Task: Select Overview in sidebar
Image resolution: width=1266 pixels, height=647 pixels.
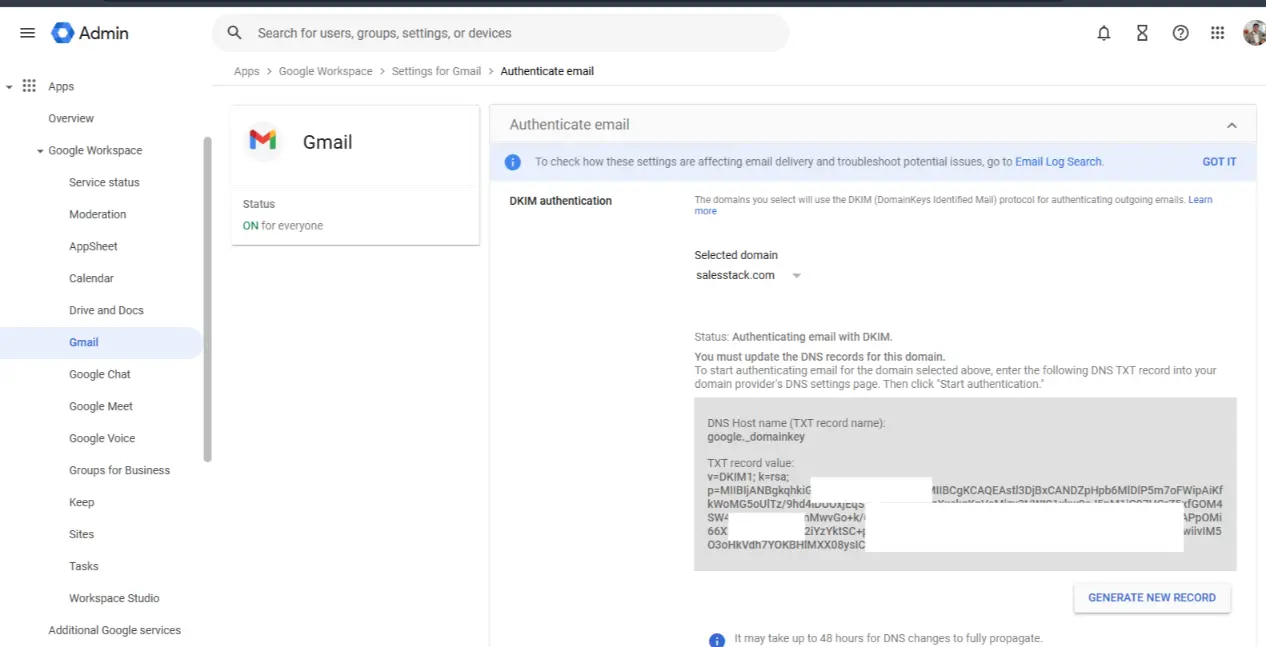Action: point(71,118)
